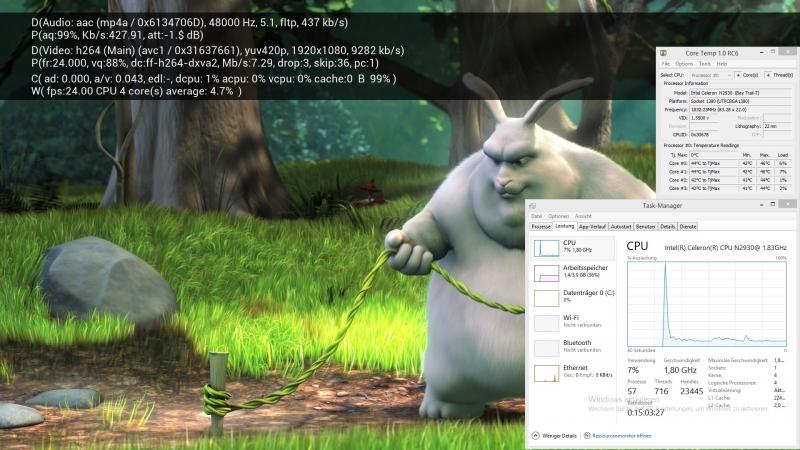The height and width of the screenshot is (450, 800).
Task: Select the Ethernet sidebar entry
Action: (572, 372)
